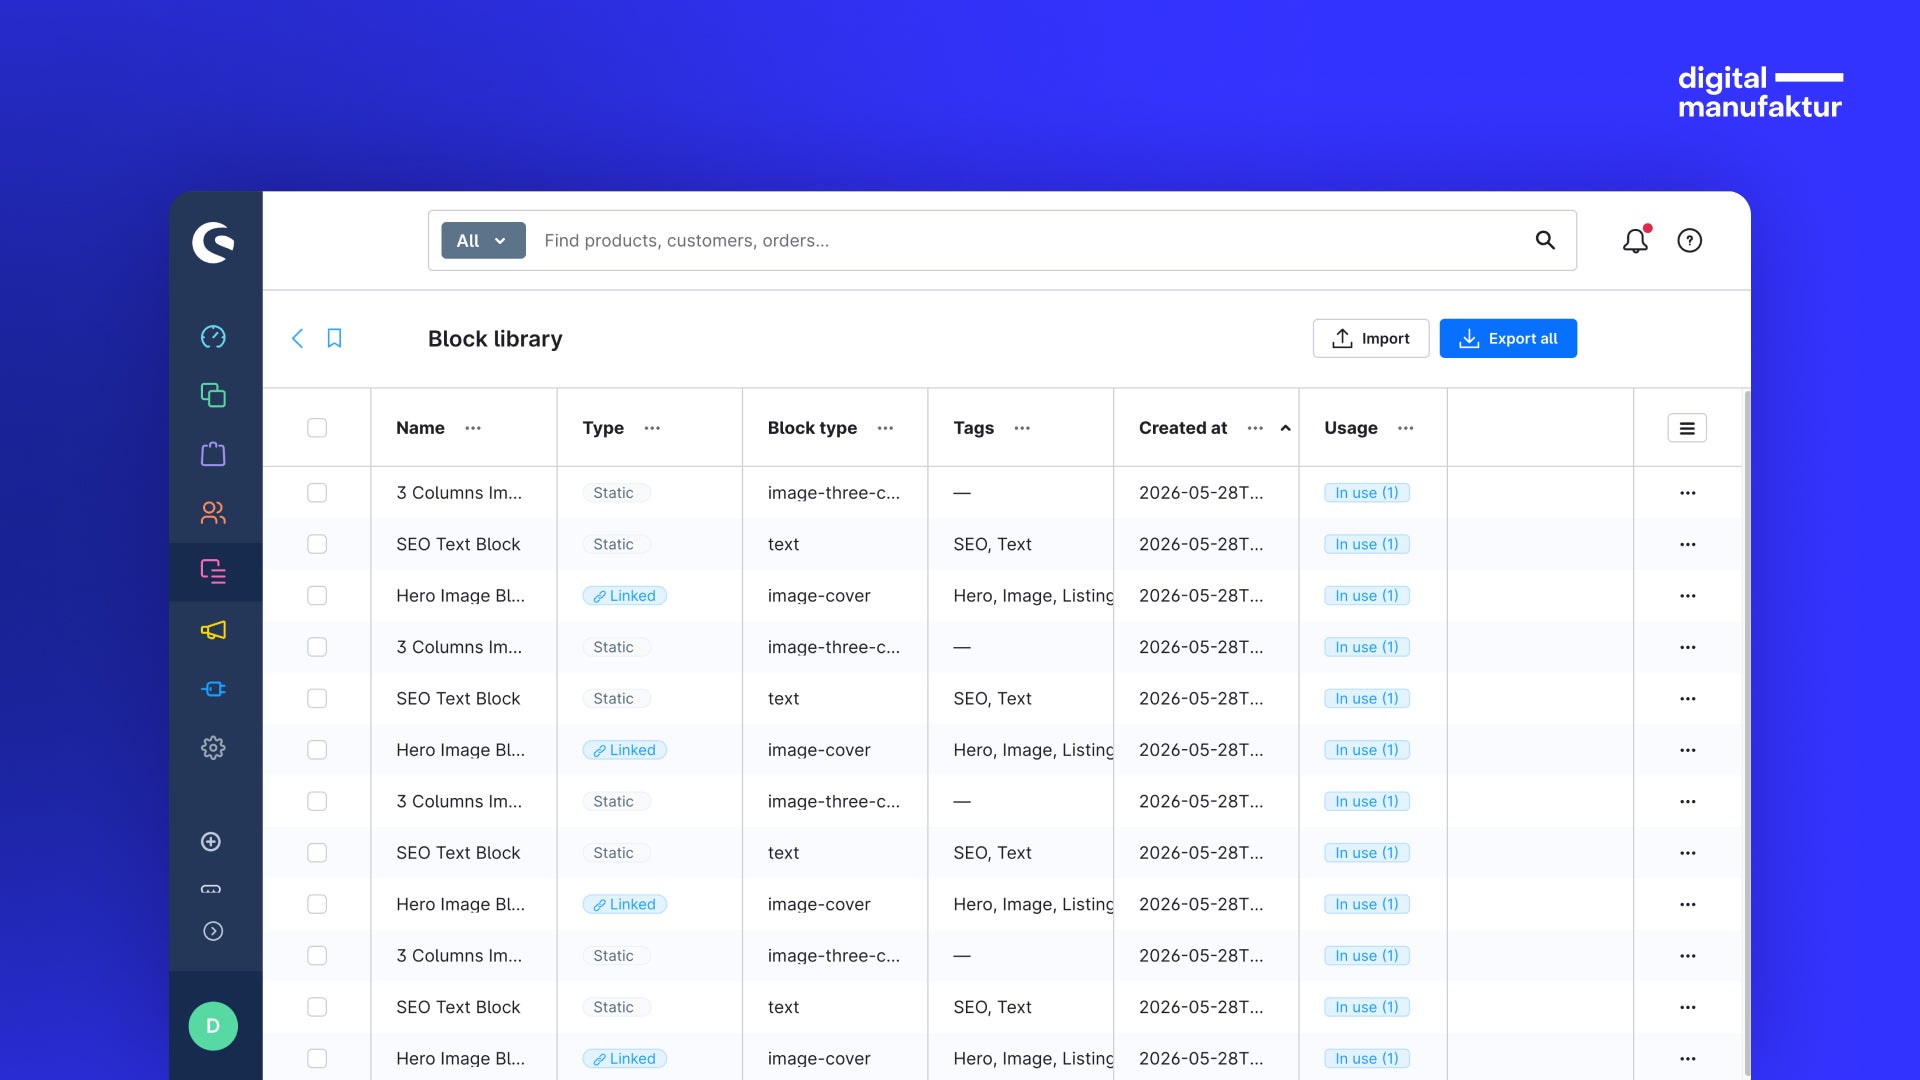1920x1080 pixels.
Task: Select the first SEO Text Block row checkbox
Action: coord(317,544)
